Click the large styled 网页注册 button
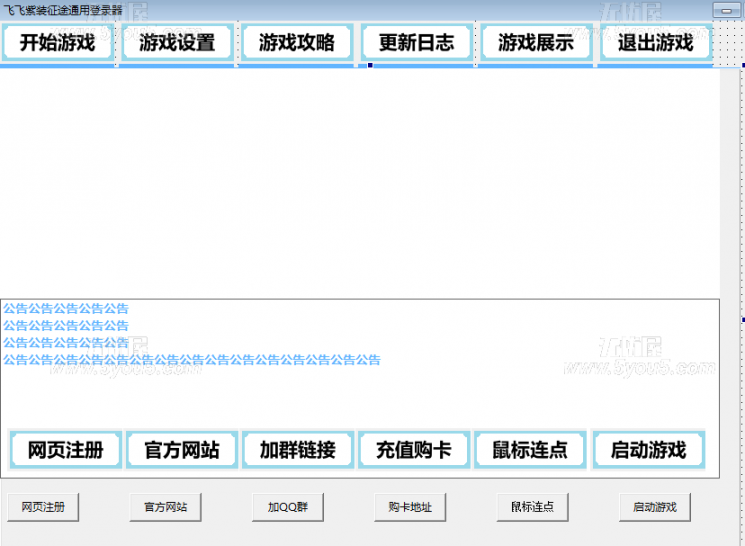Image resolution: width=745 pixels, height=546 pixels. pyautogui.click(x=66, y=450)
